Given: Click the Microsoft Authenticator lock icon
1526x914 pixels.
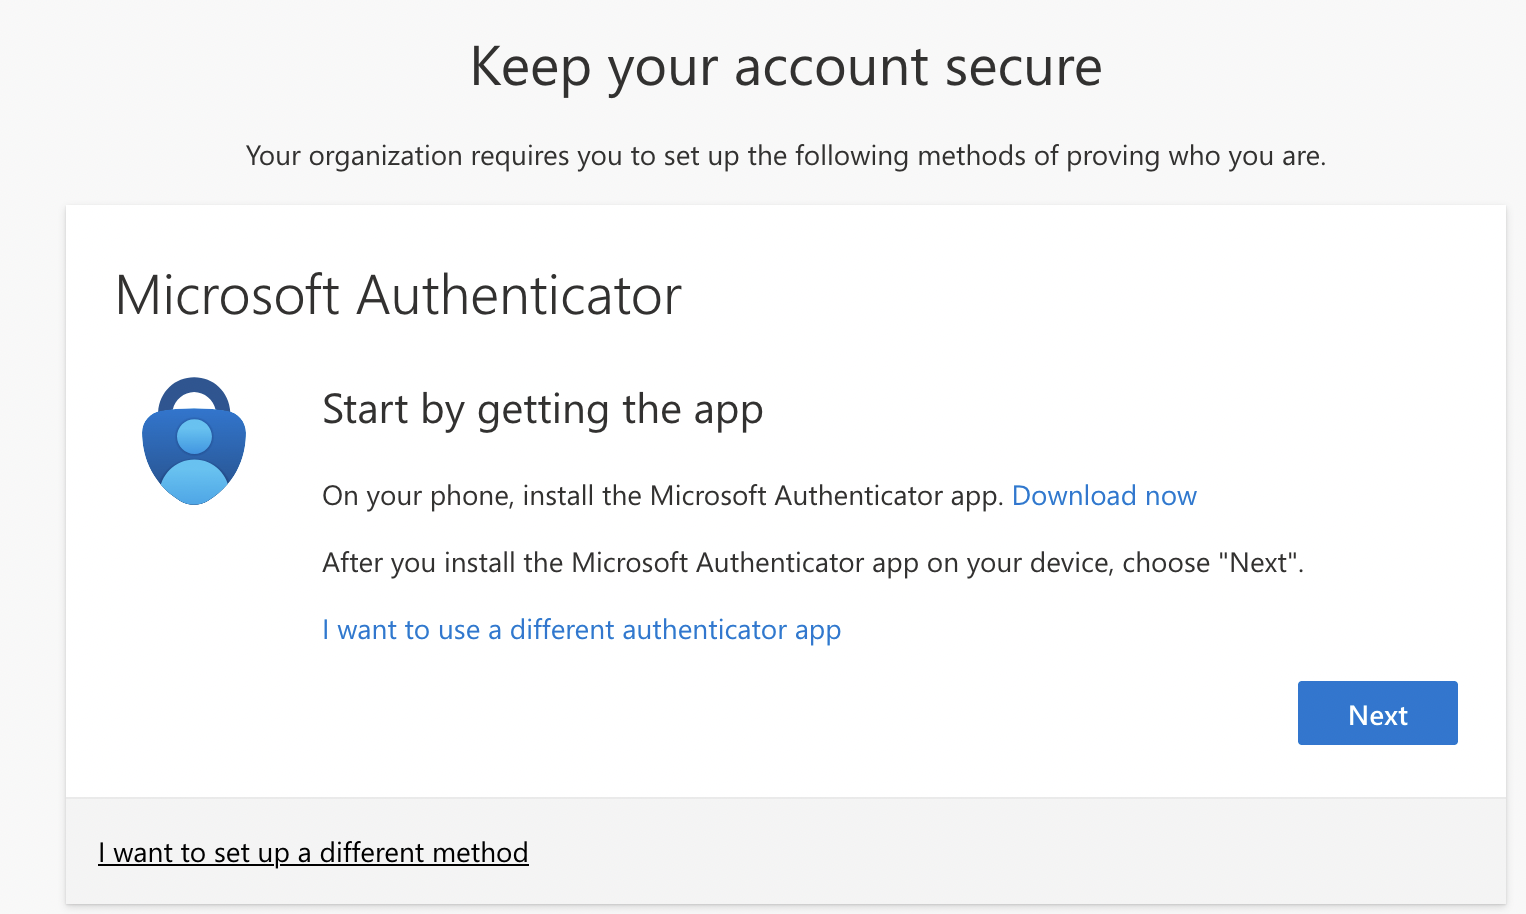Looking at the screenshot, I should [x=194, y=441].
